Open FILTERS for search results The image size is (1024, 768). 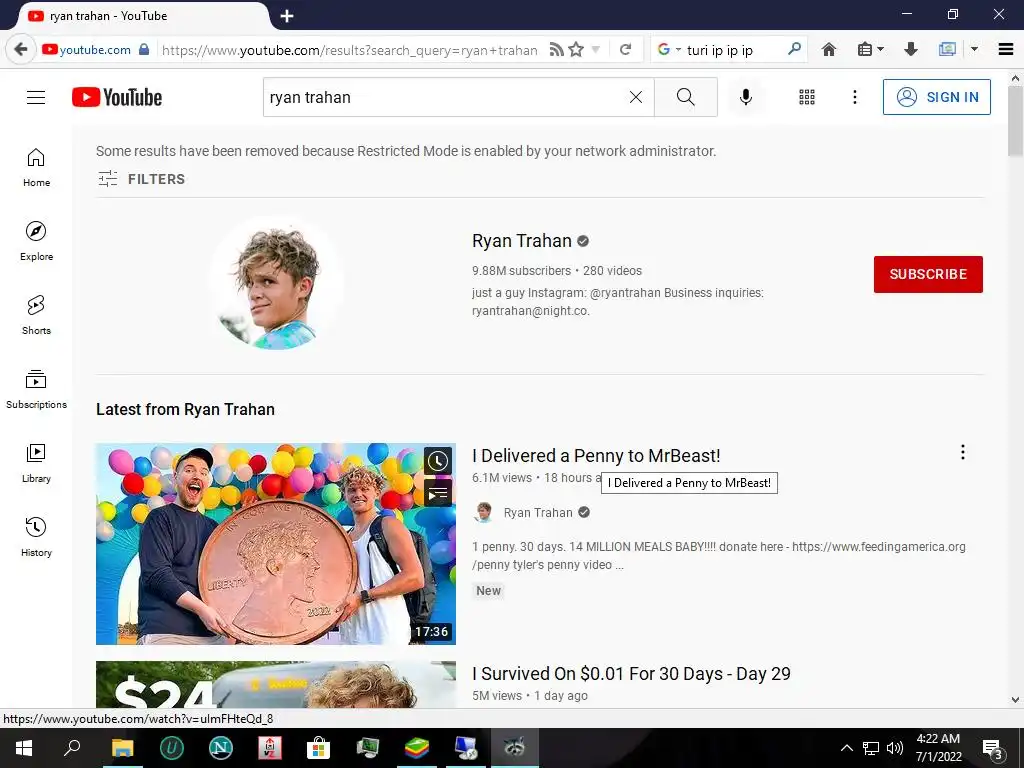[141, 179]
